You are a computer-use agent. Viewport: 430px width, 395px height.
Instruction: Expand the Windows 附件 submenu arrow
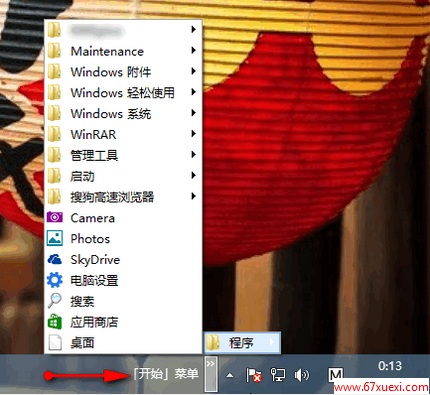193,71
